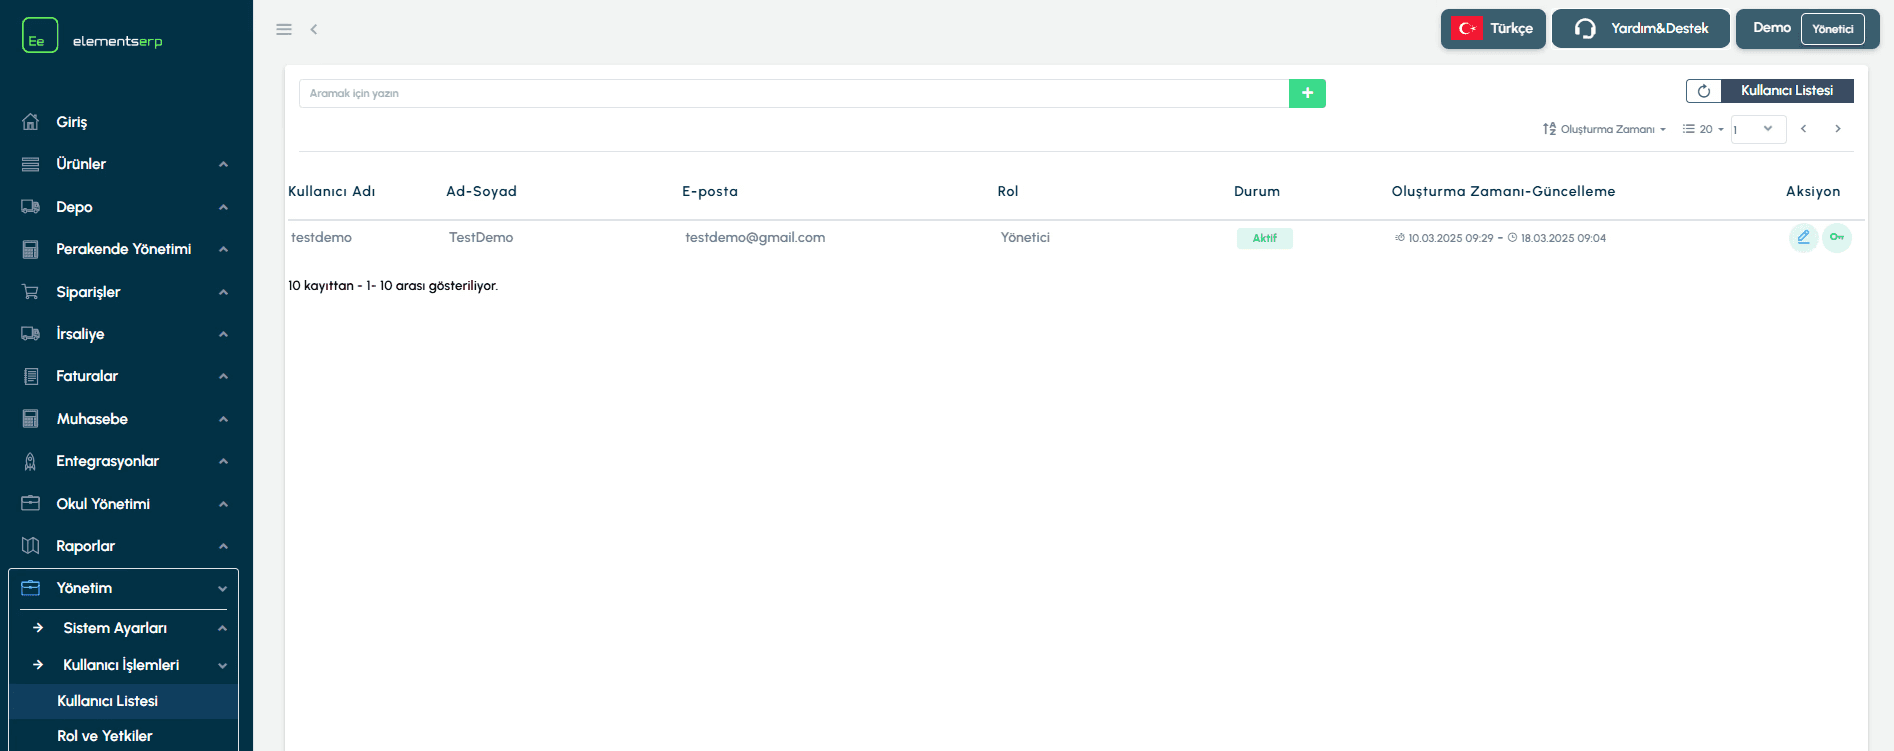Click the back arrow in the top bar

[x=314, y=29]
